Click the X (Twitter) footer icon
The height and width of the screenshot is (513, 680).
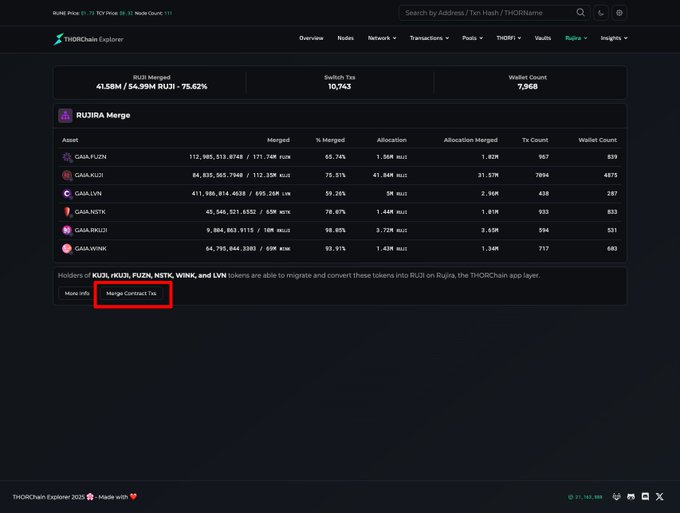(x=659, y=496)
